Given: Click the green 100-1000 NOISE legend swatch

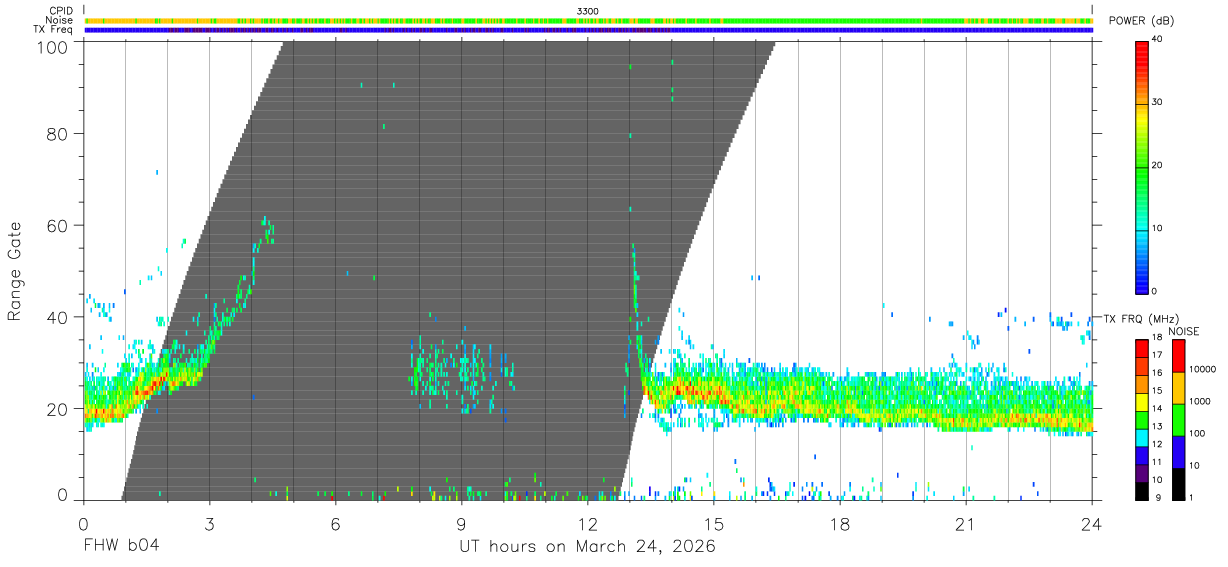Looking at the screenshot, I should [x=1177, y=419].
